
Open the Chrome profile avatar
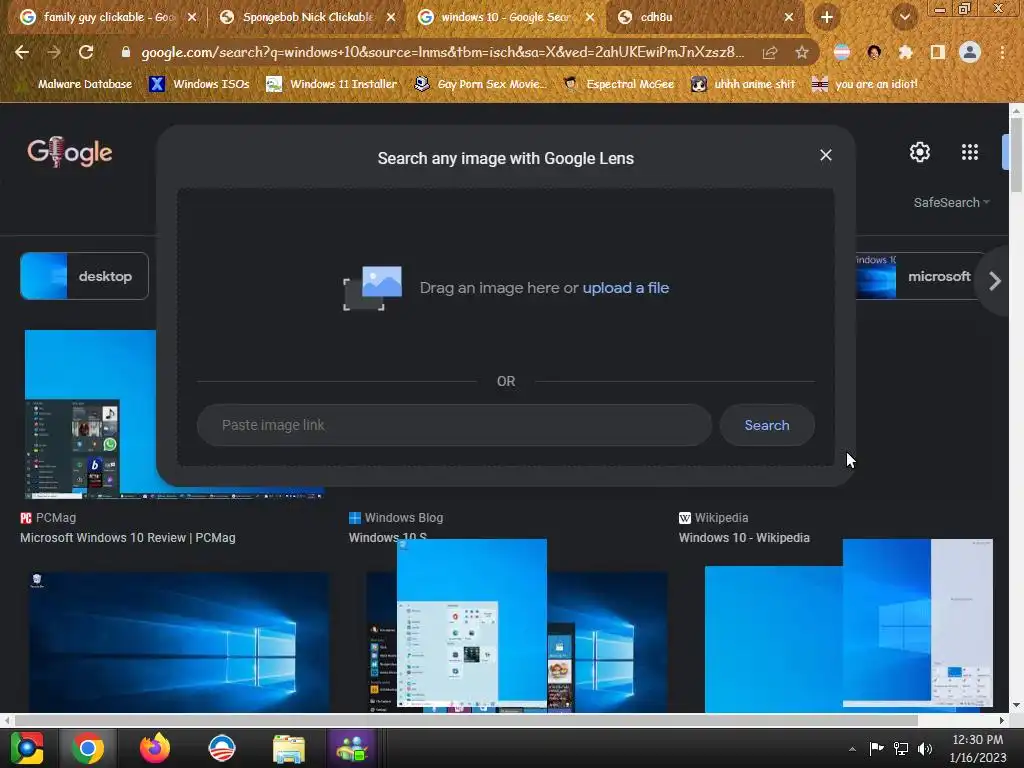[x=970, y=52]
